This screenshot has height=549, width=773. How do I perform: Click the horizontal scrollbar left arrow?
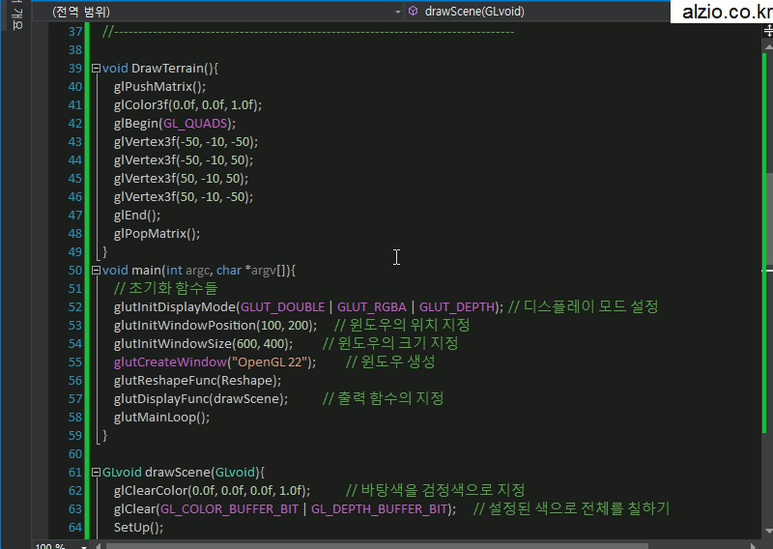(98, 546)
